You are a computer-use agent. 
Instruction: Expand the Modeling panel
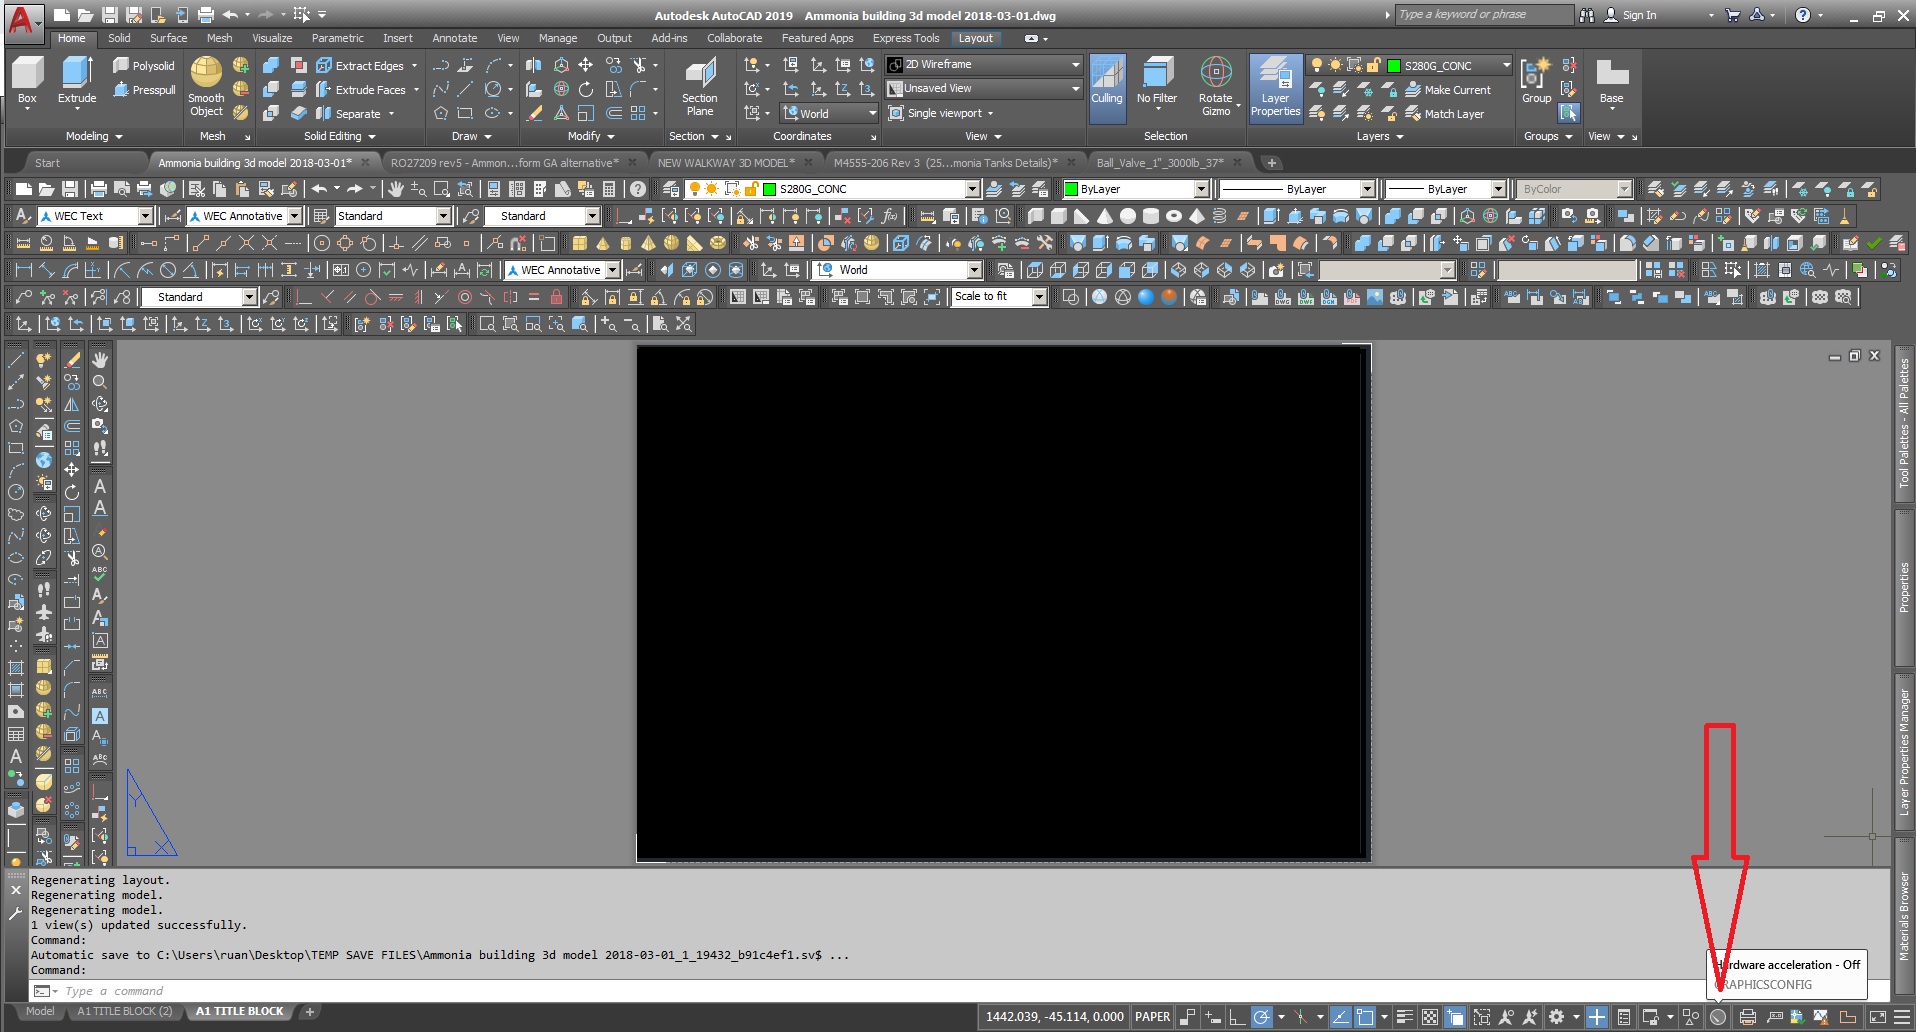pos(94,136)
